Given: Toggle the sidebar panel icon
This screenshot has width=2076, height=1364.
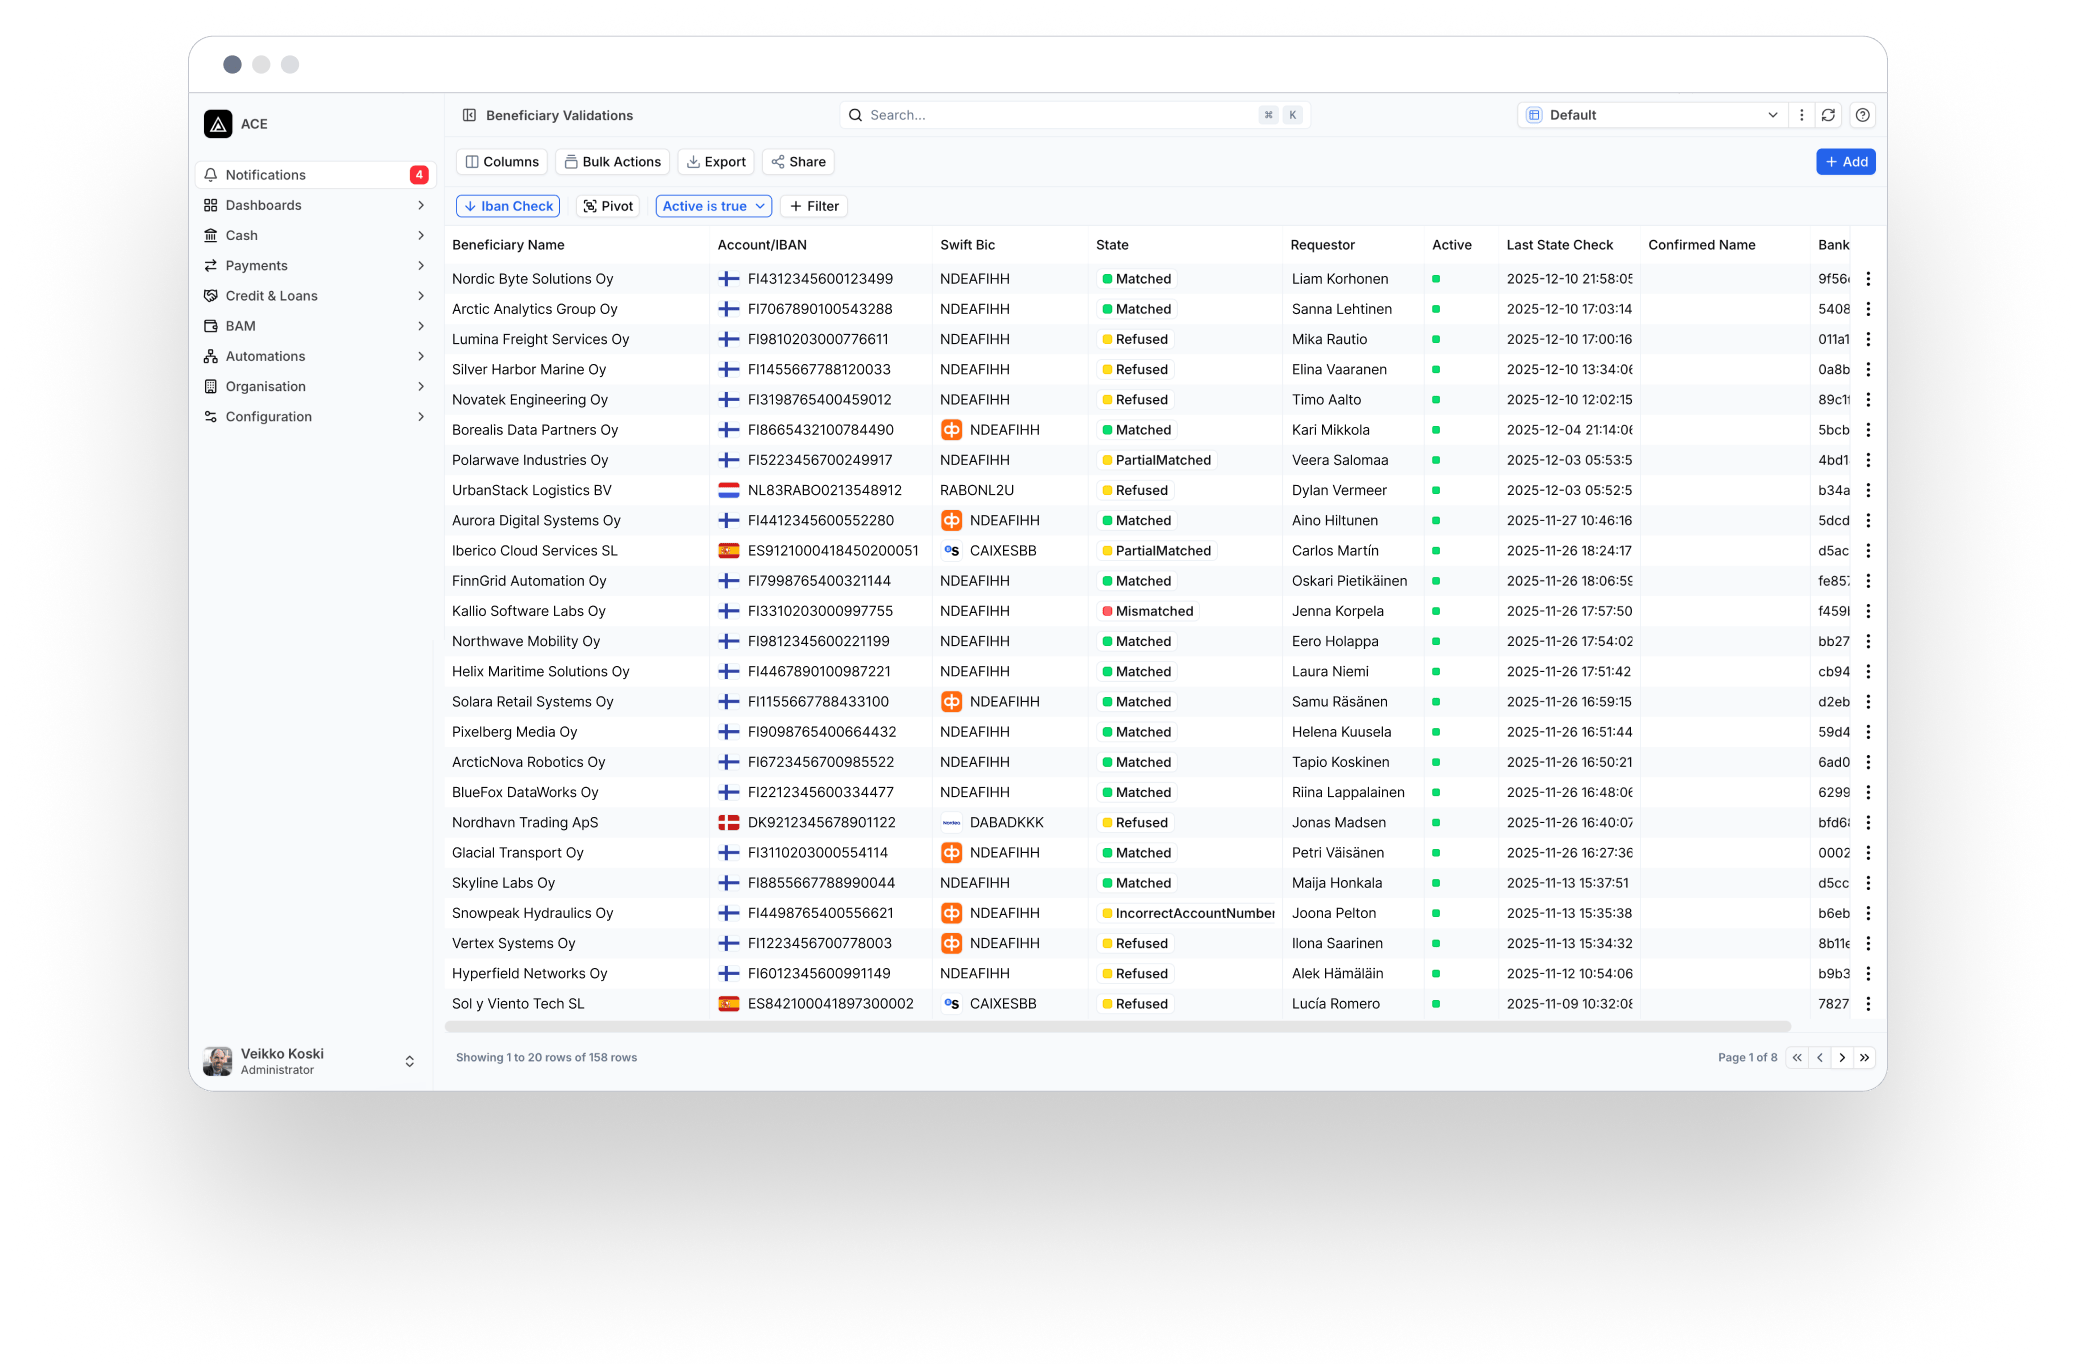Looking at the screenshot, I should [x=469, y=115].
